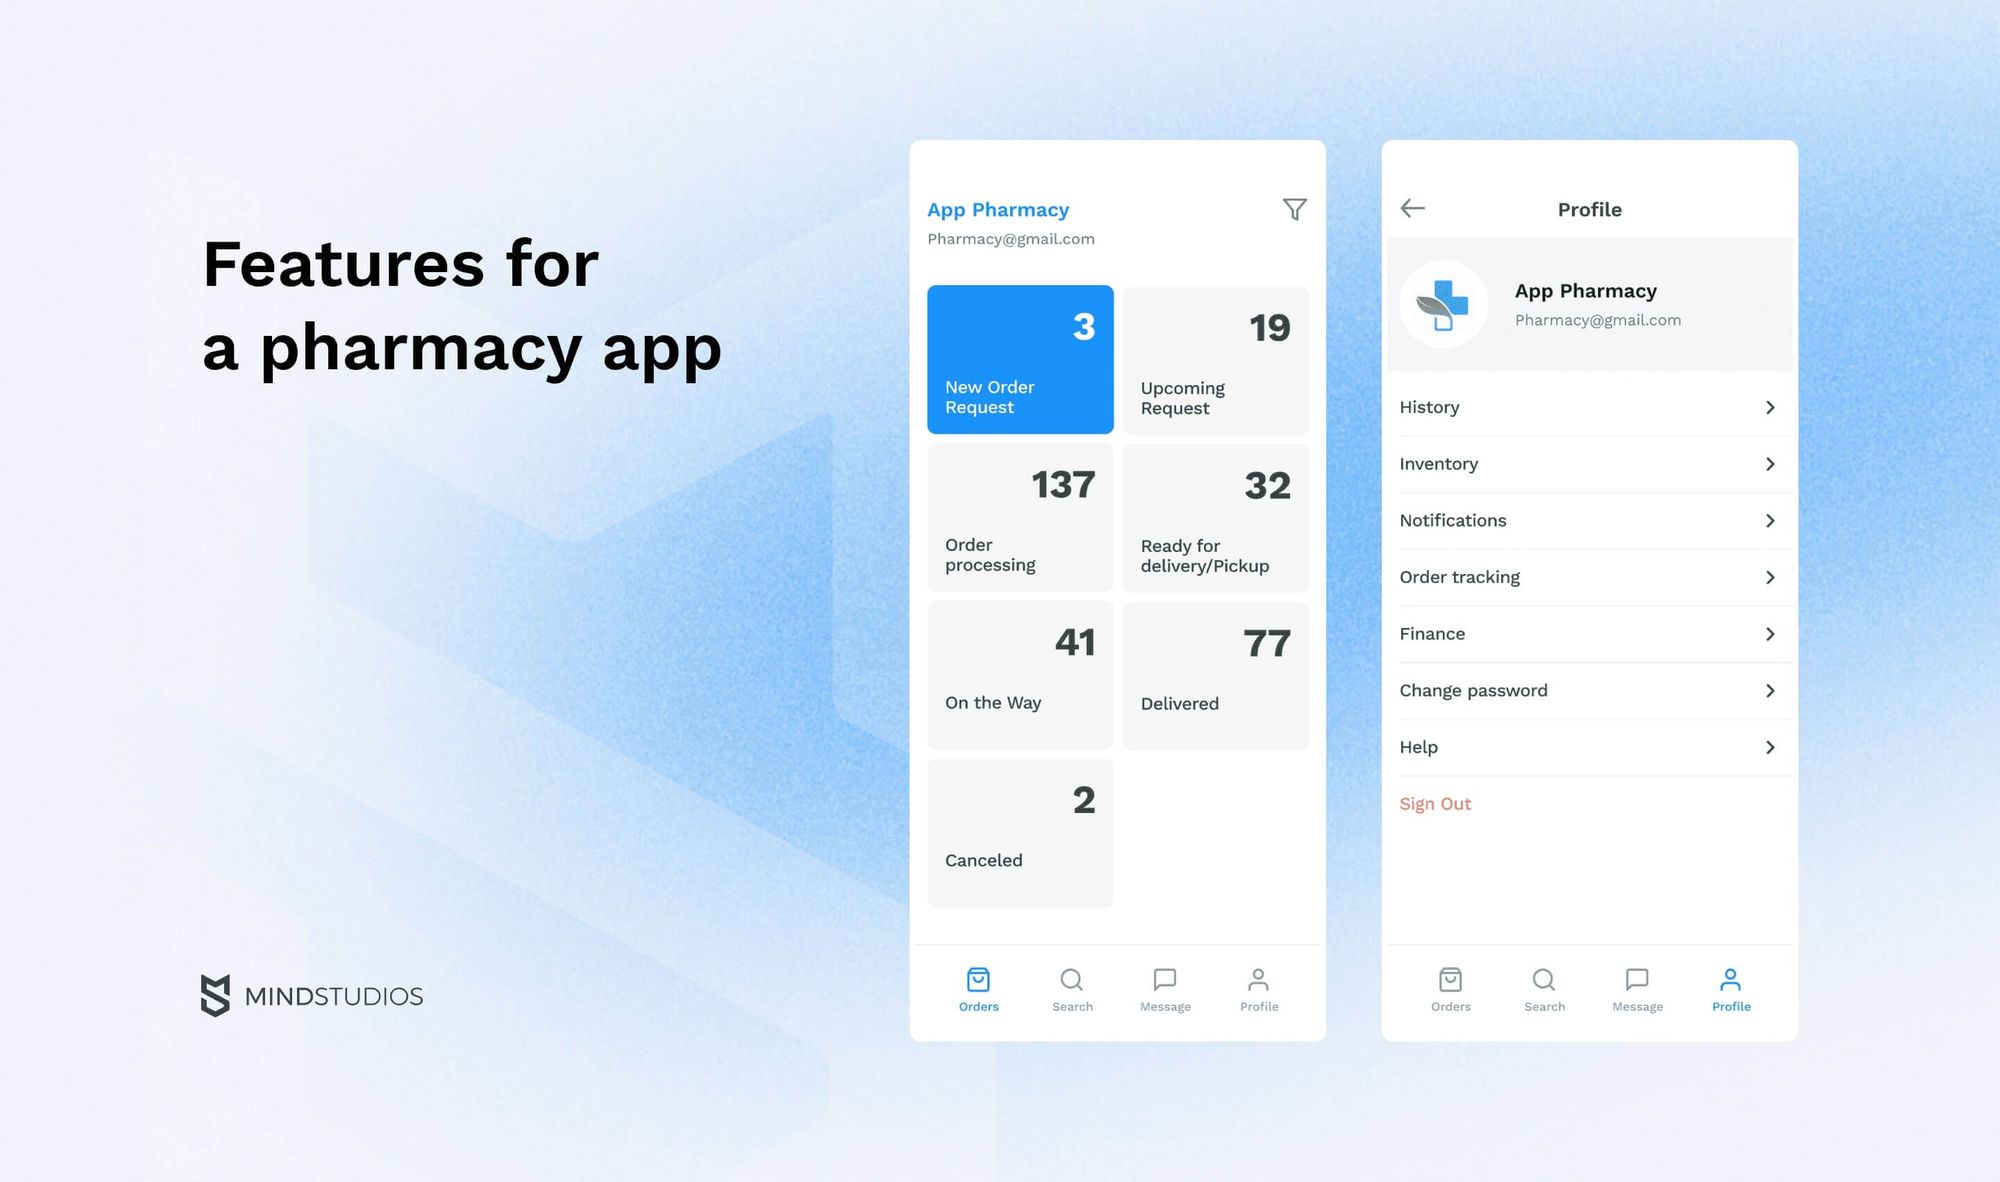This screenshot has width=2000, height=1182.
Task: Select the Finance menu item
Action: click(1588, 633)
